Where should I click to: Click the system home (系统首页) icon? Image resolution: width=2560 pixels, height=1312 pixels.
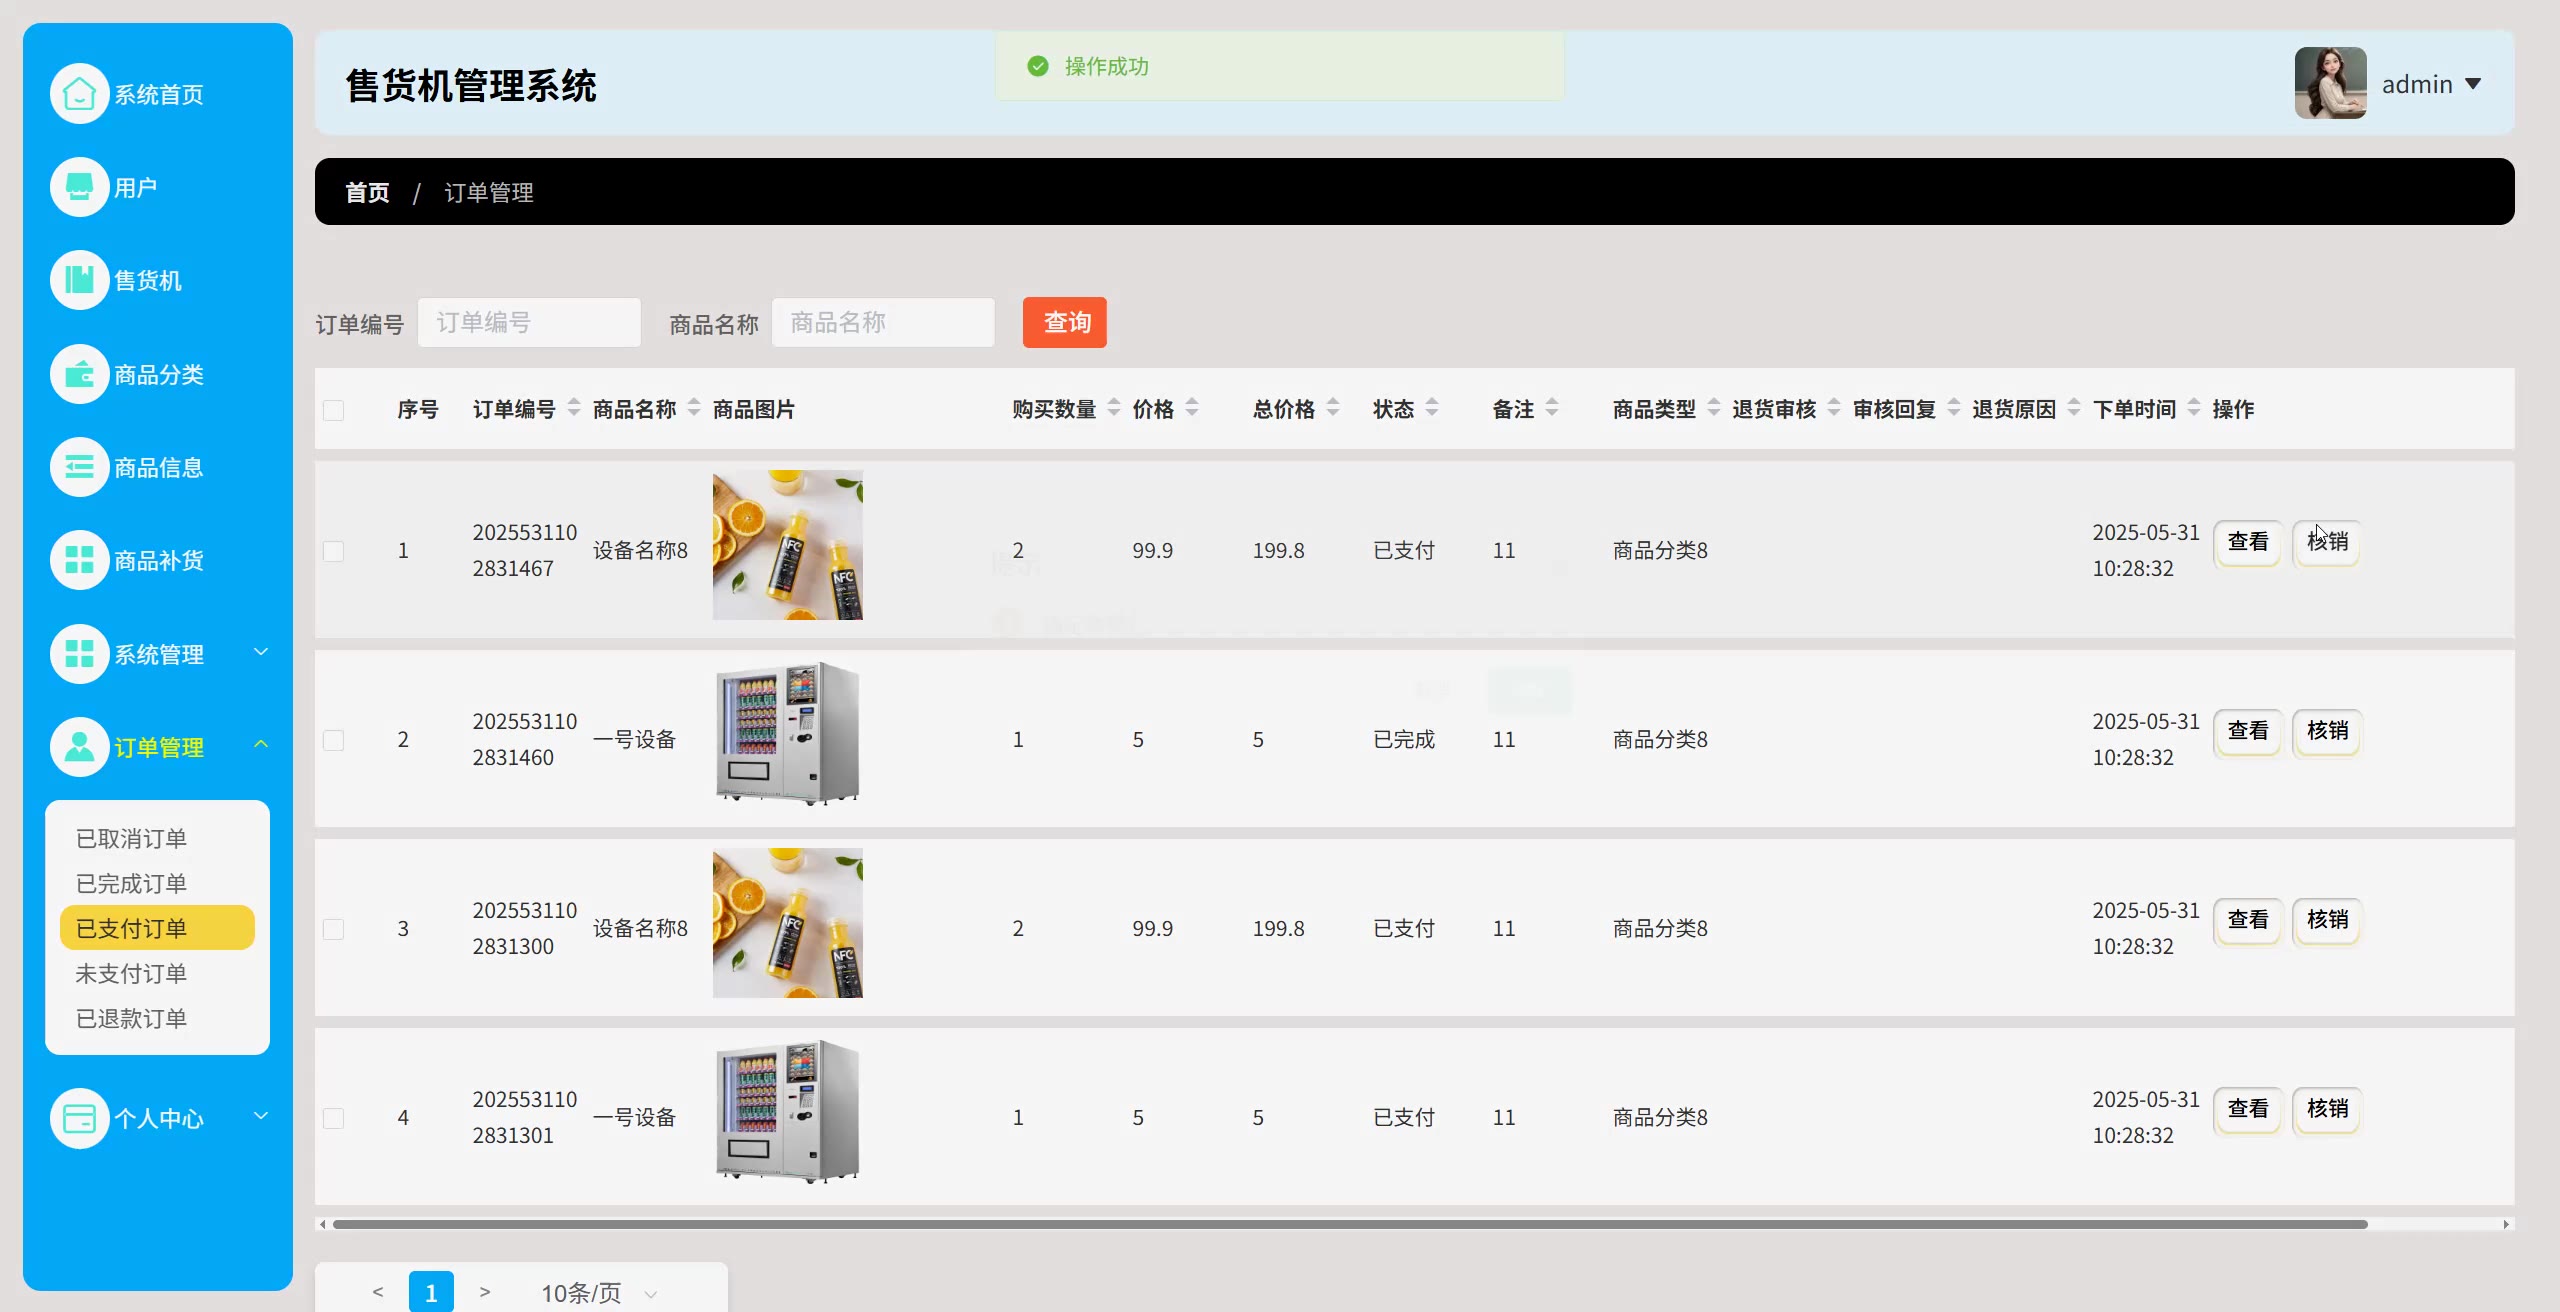click(79, 94)
